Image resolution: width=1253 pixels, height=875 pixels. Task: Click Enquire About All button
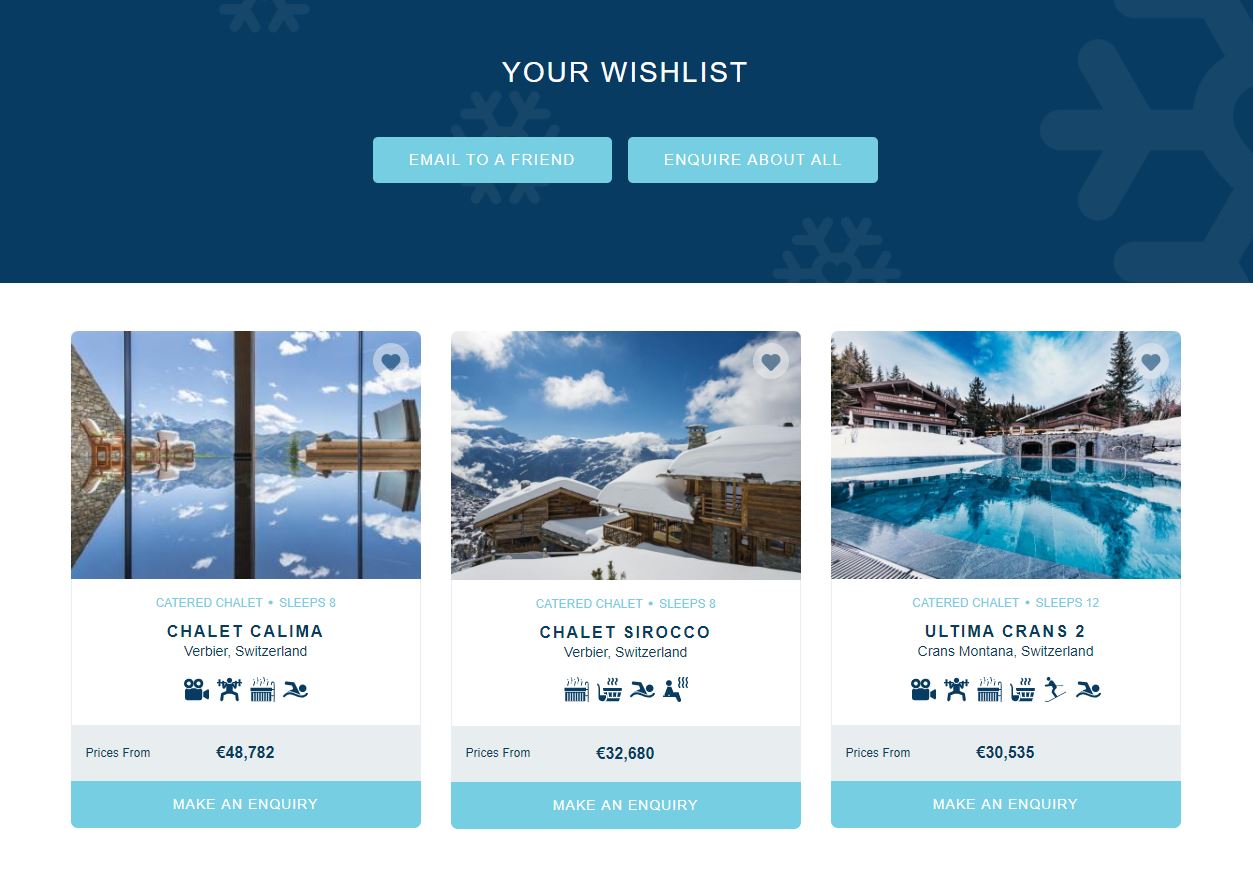753,160
